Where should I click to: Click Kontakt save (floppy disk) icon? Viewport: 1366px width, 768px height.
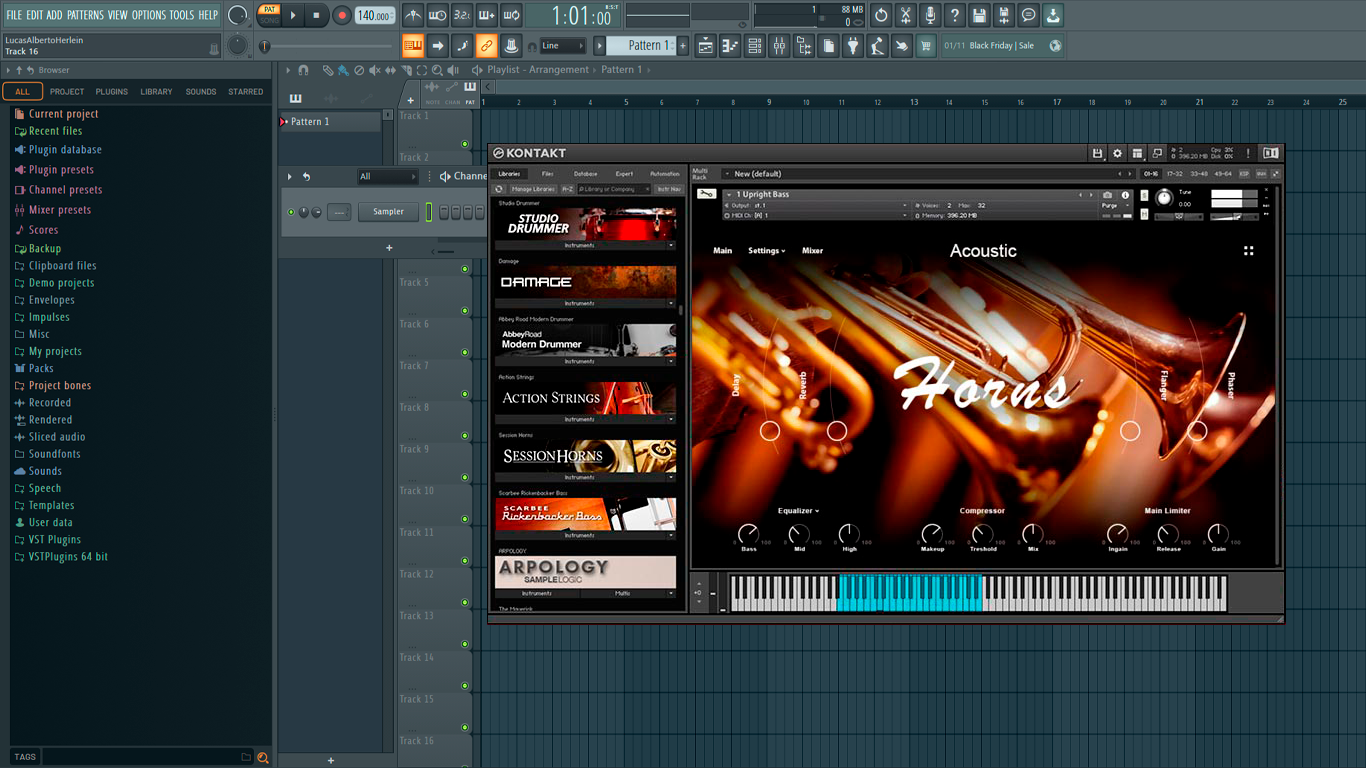click(x=1097, y=153)
